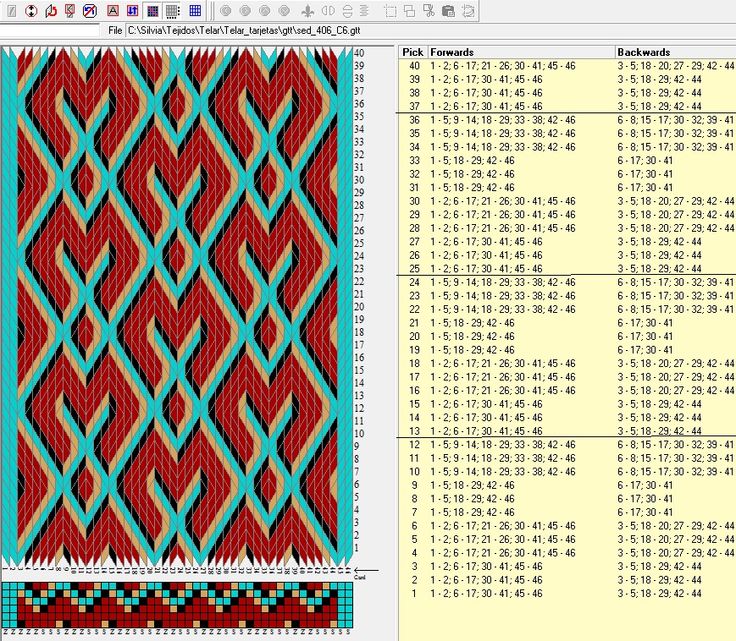The height and width of the screenshot is (641, 736).
Task: Click row label 40 beside the weaving draft
Action: 359,53
